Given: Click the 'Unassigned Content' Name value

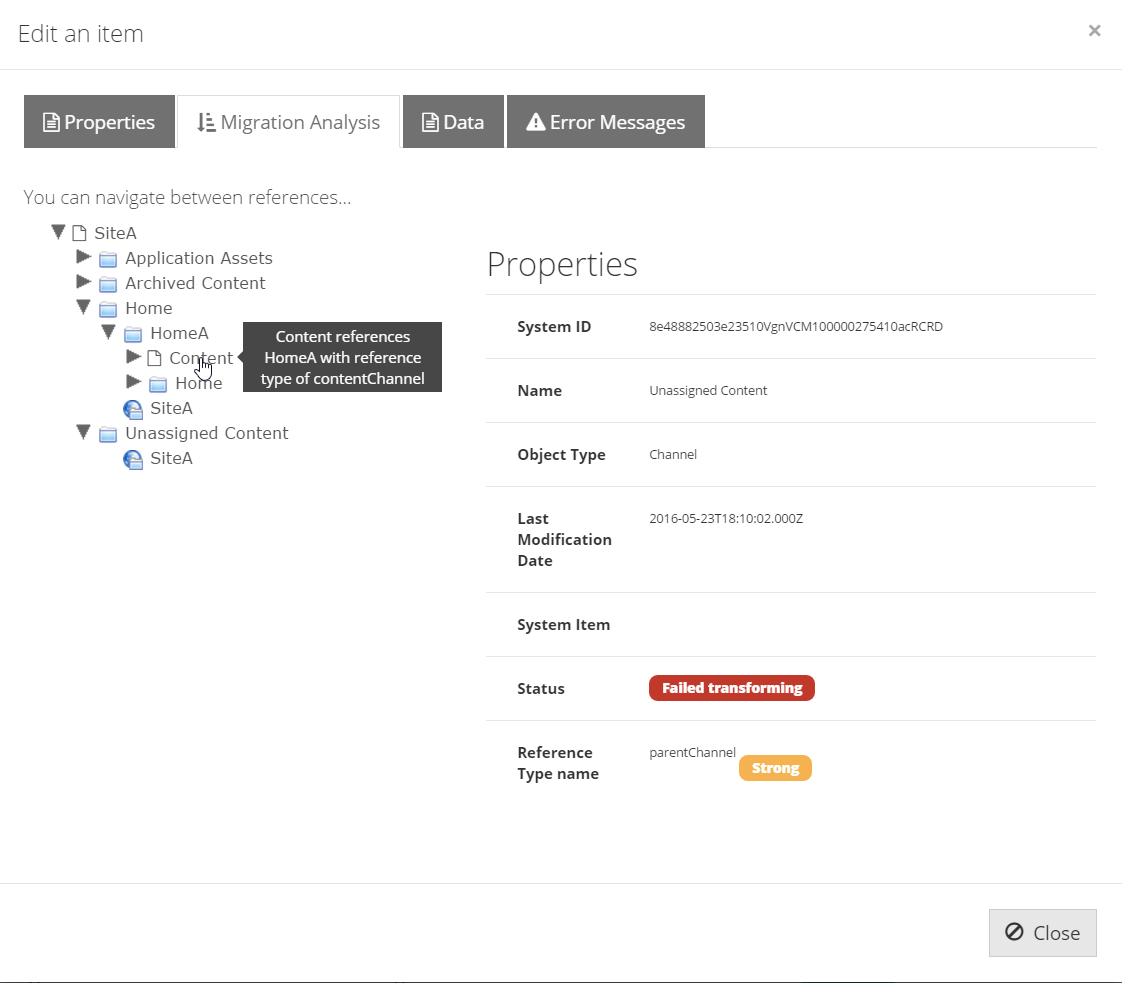Looking at the screenshot, I should (708, 391).
